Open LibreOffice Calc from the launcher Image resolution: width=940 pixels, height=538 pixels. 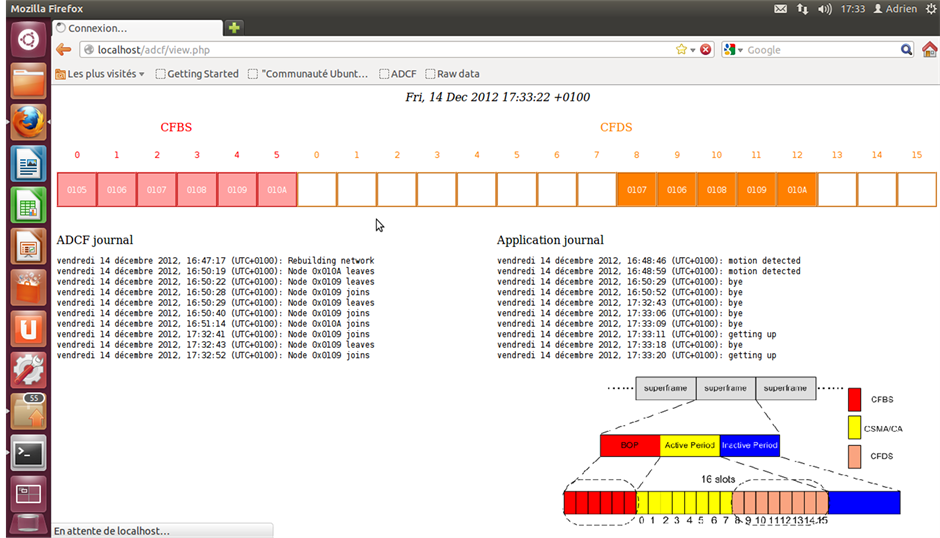(x=29, y=205)
